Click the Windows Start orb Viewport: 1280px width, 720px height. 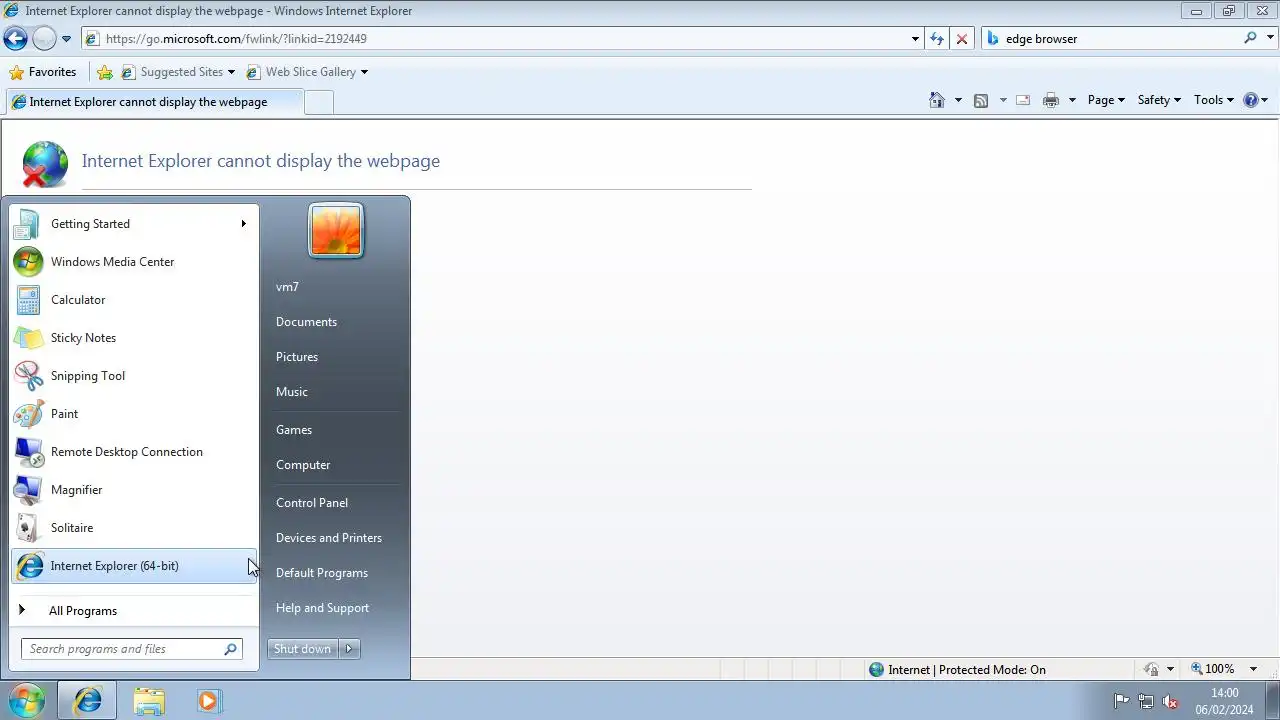(26, 701)
